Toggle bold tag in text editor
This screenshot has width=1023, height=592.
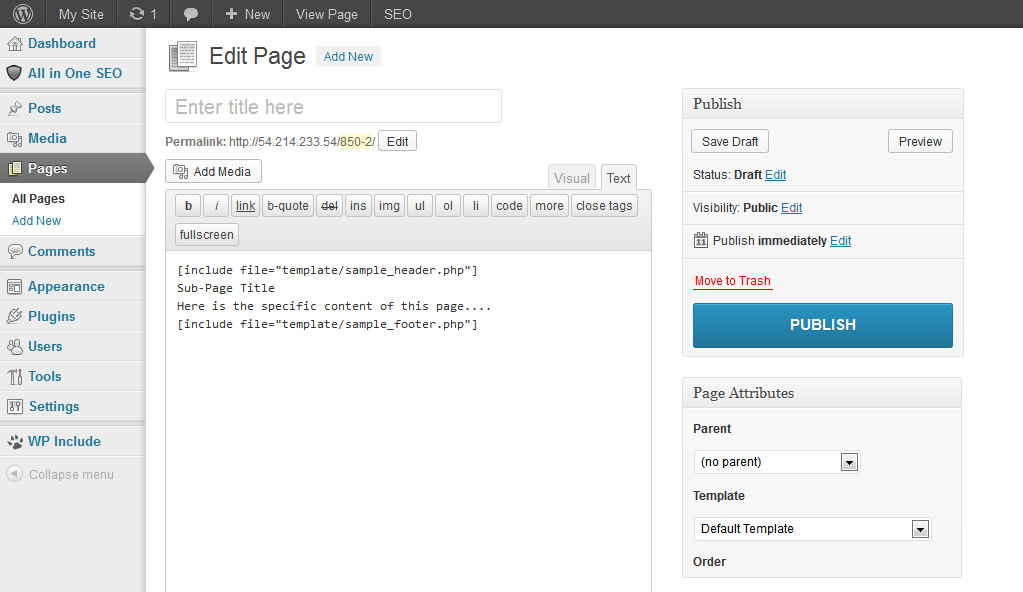tap(188, 206)
